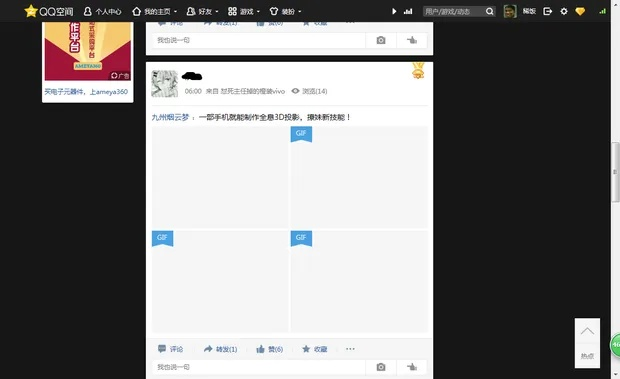Start the background music play button
This screenshot has width=620, height=379.
click(x=394, y=11)
